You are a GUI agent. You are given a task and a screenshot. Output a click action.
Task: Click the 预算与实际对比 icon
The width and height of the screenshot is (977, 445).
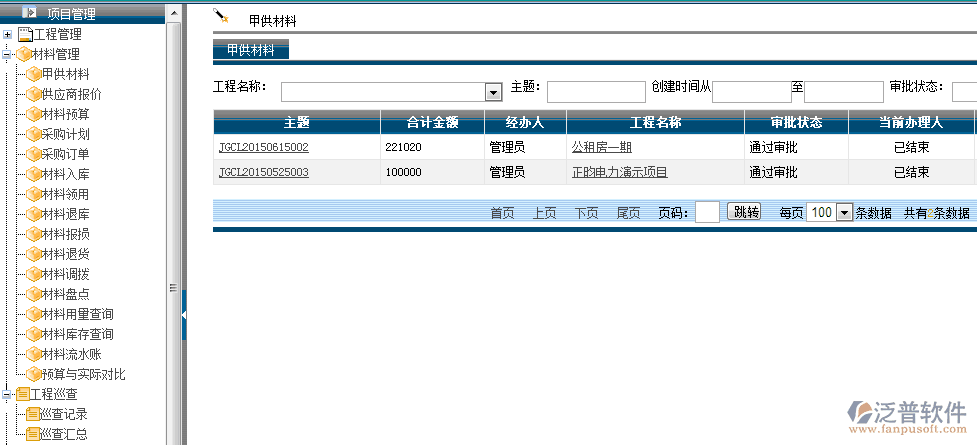[33, 374]
